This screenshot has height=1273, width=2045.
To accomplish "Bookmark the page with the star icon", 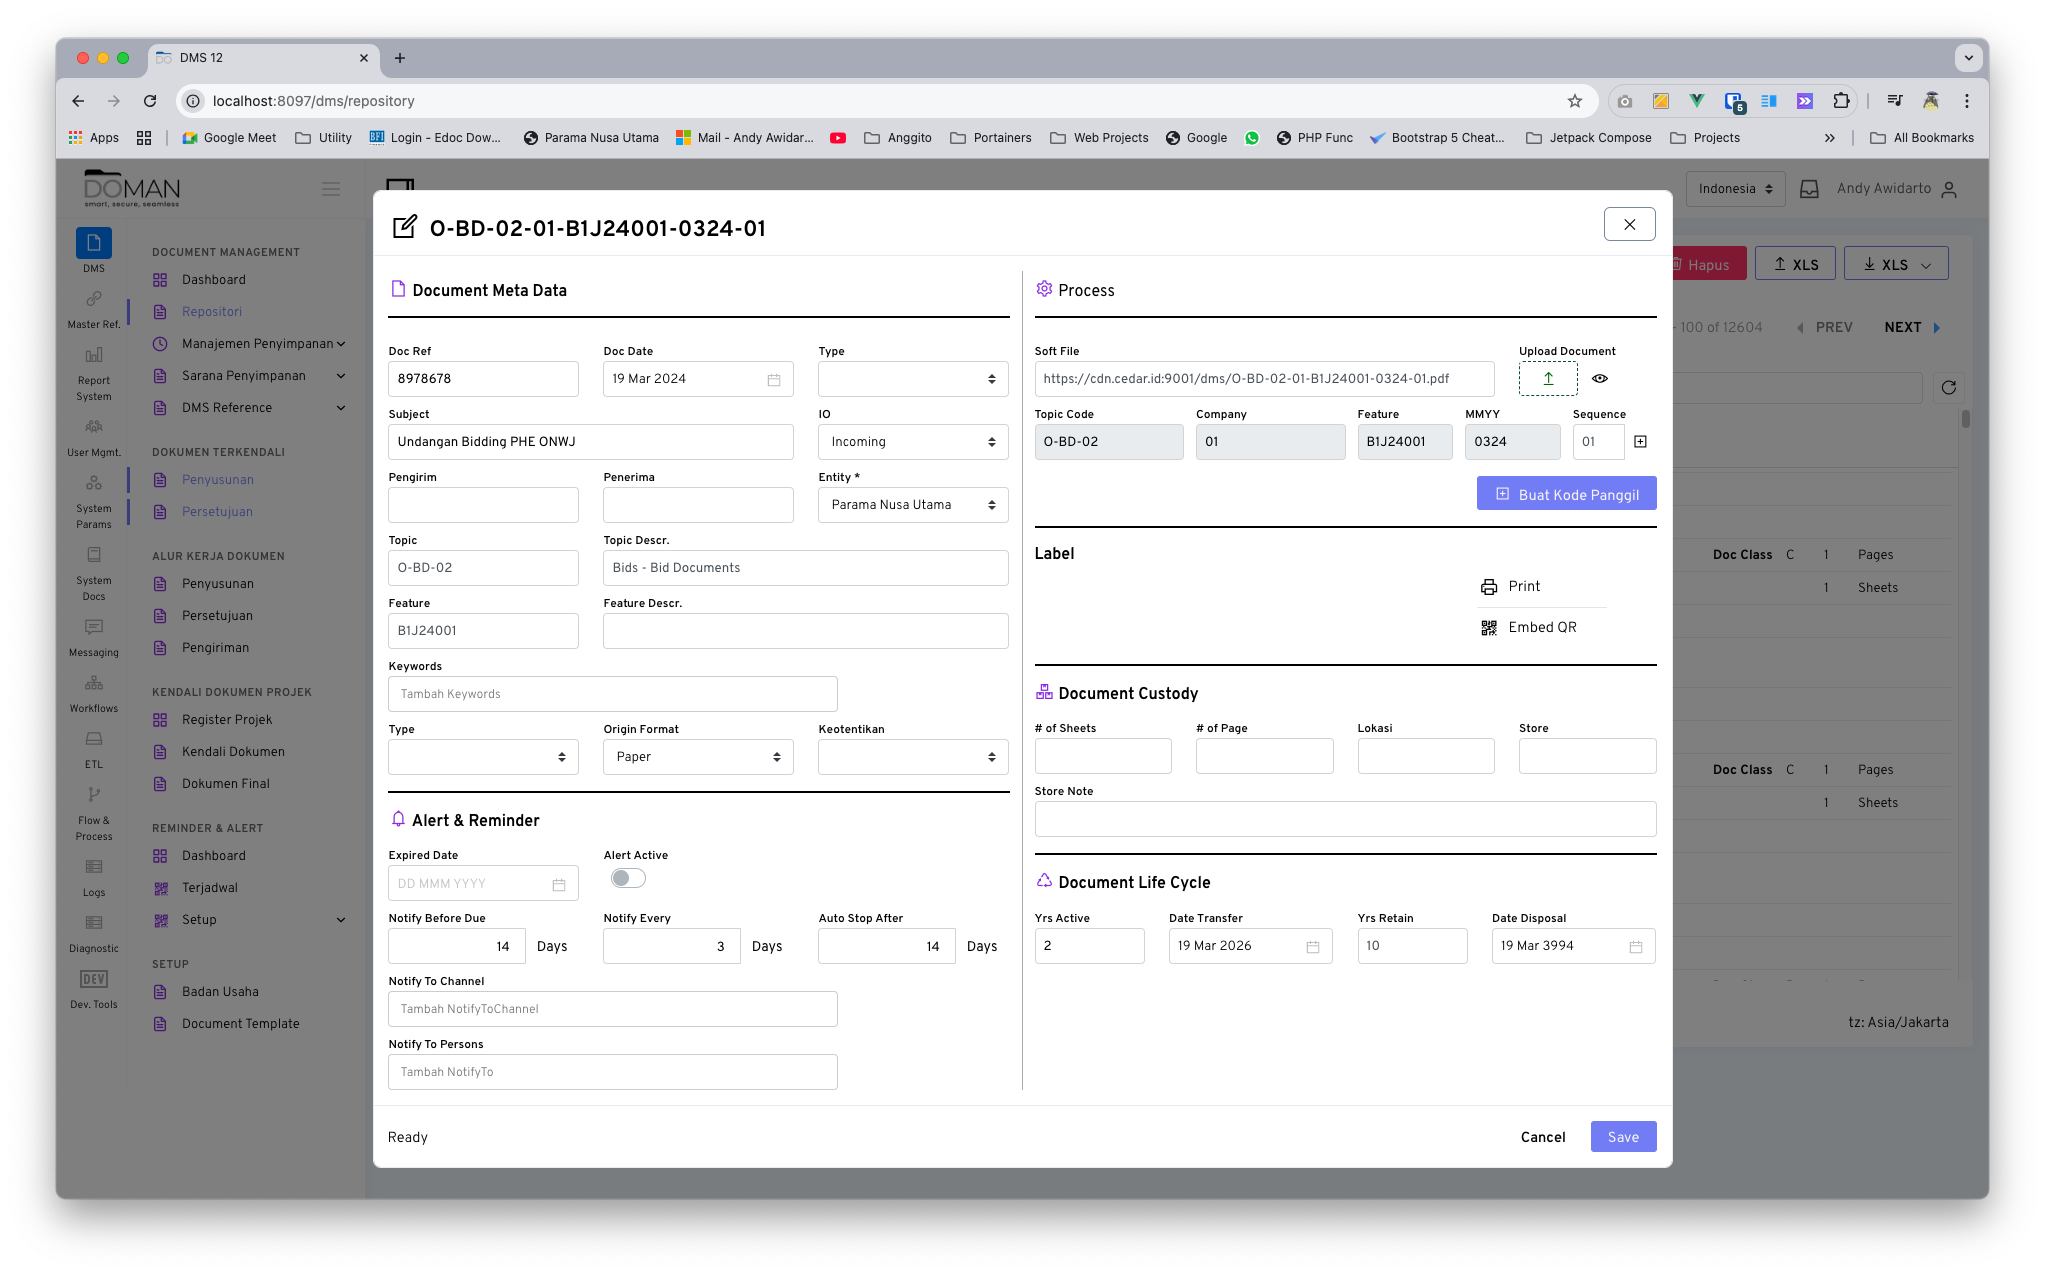I will tap(1575, 101).
